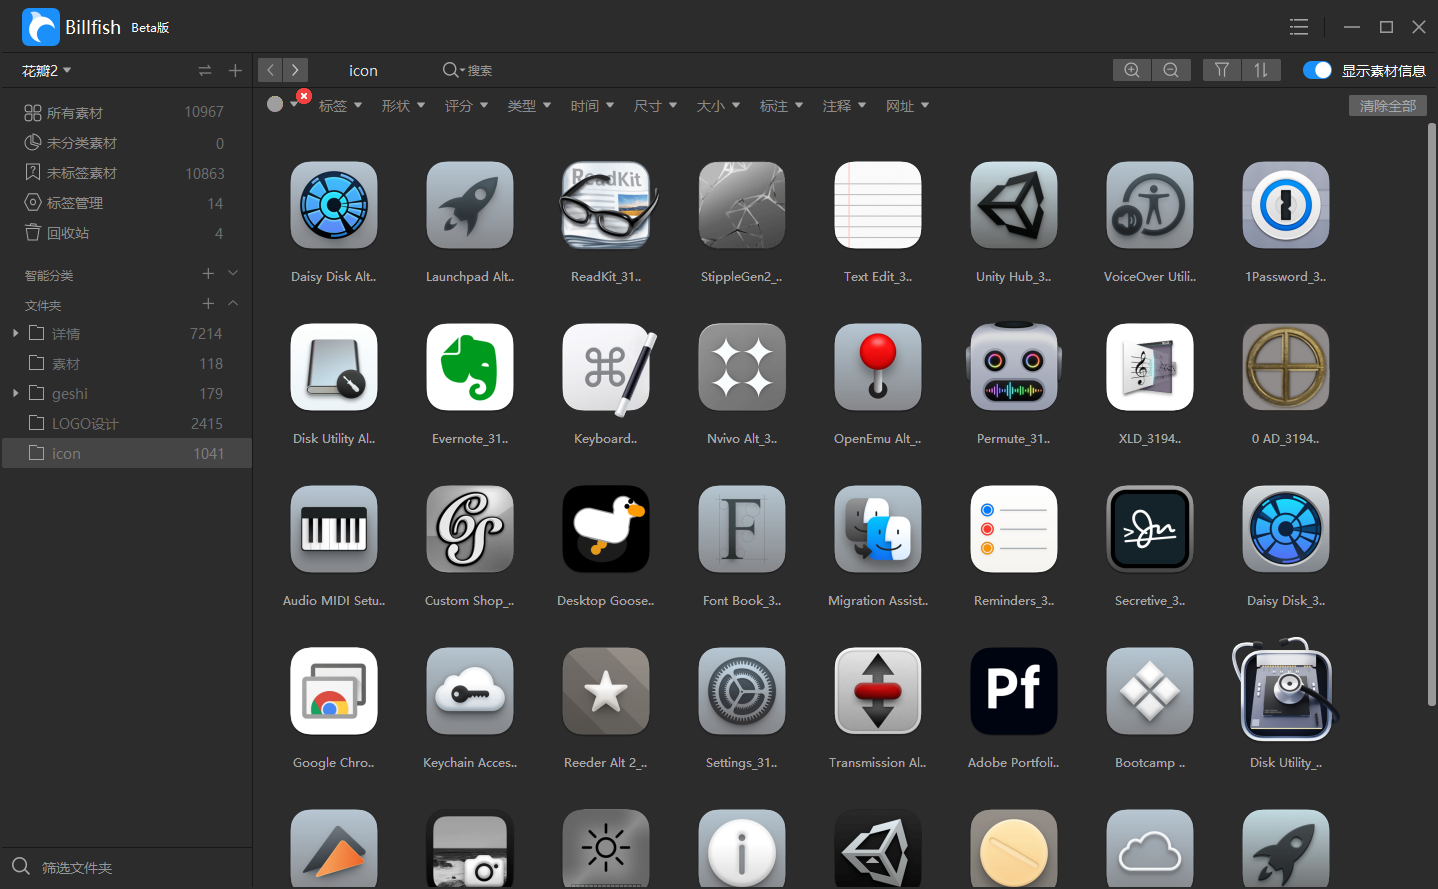Image resolution: width=1438 pixels, height=889 pixels.
Task: Click the filter folders search icon
Action: [21, 866]
